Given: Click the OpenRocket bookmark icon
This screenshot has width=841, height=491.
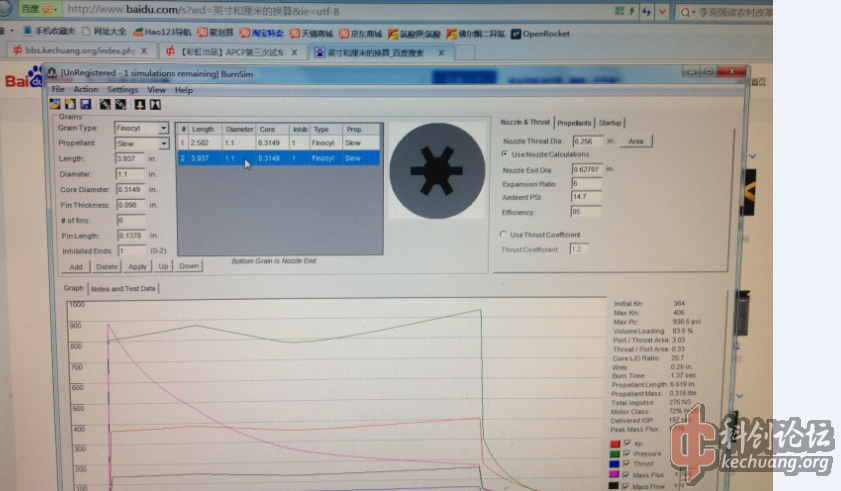Looking at the screenshot, I should tap(515, 34).
